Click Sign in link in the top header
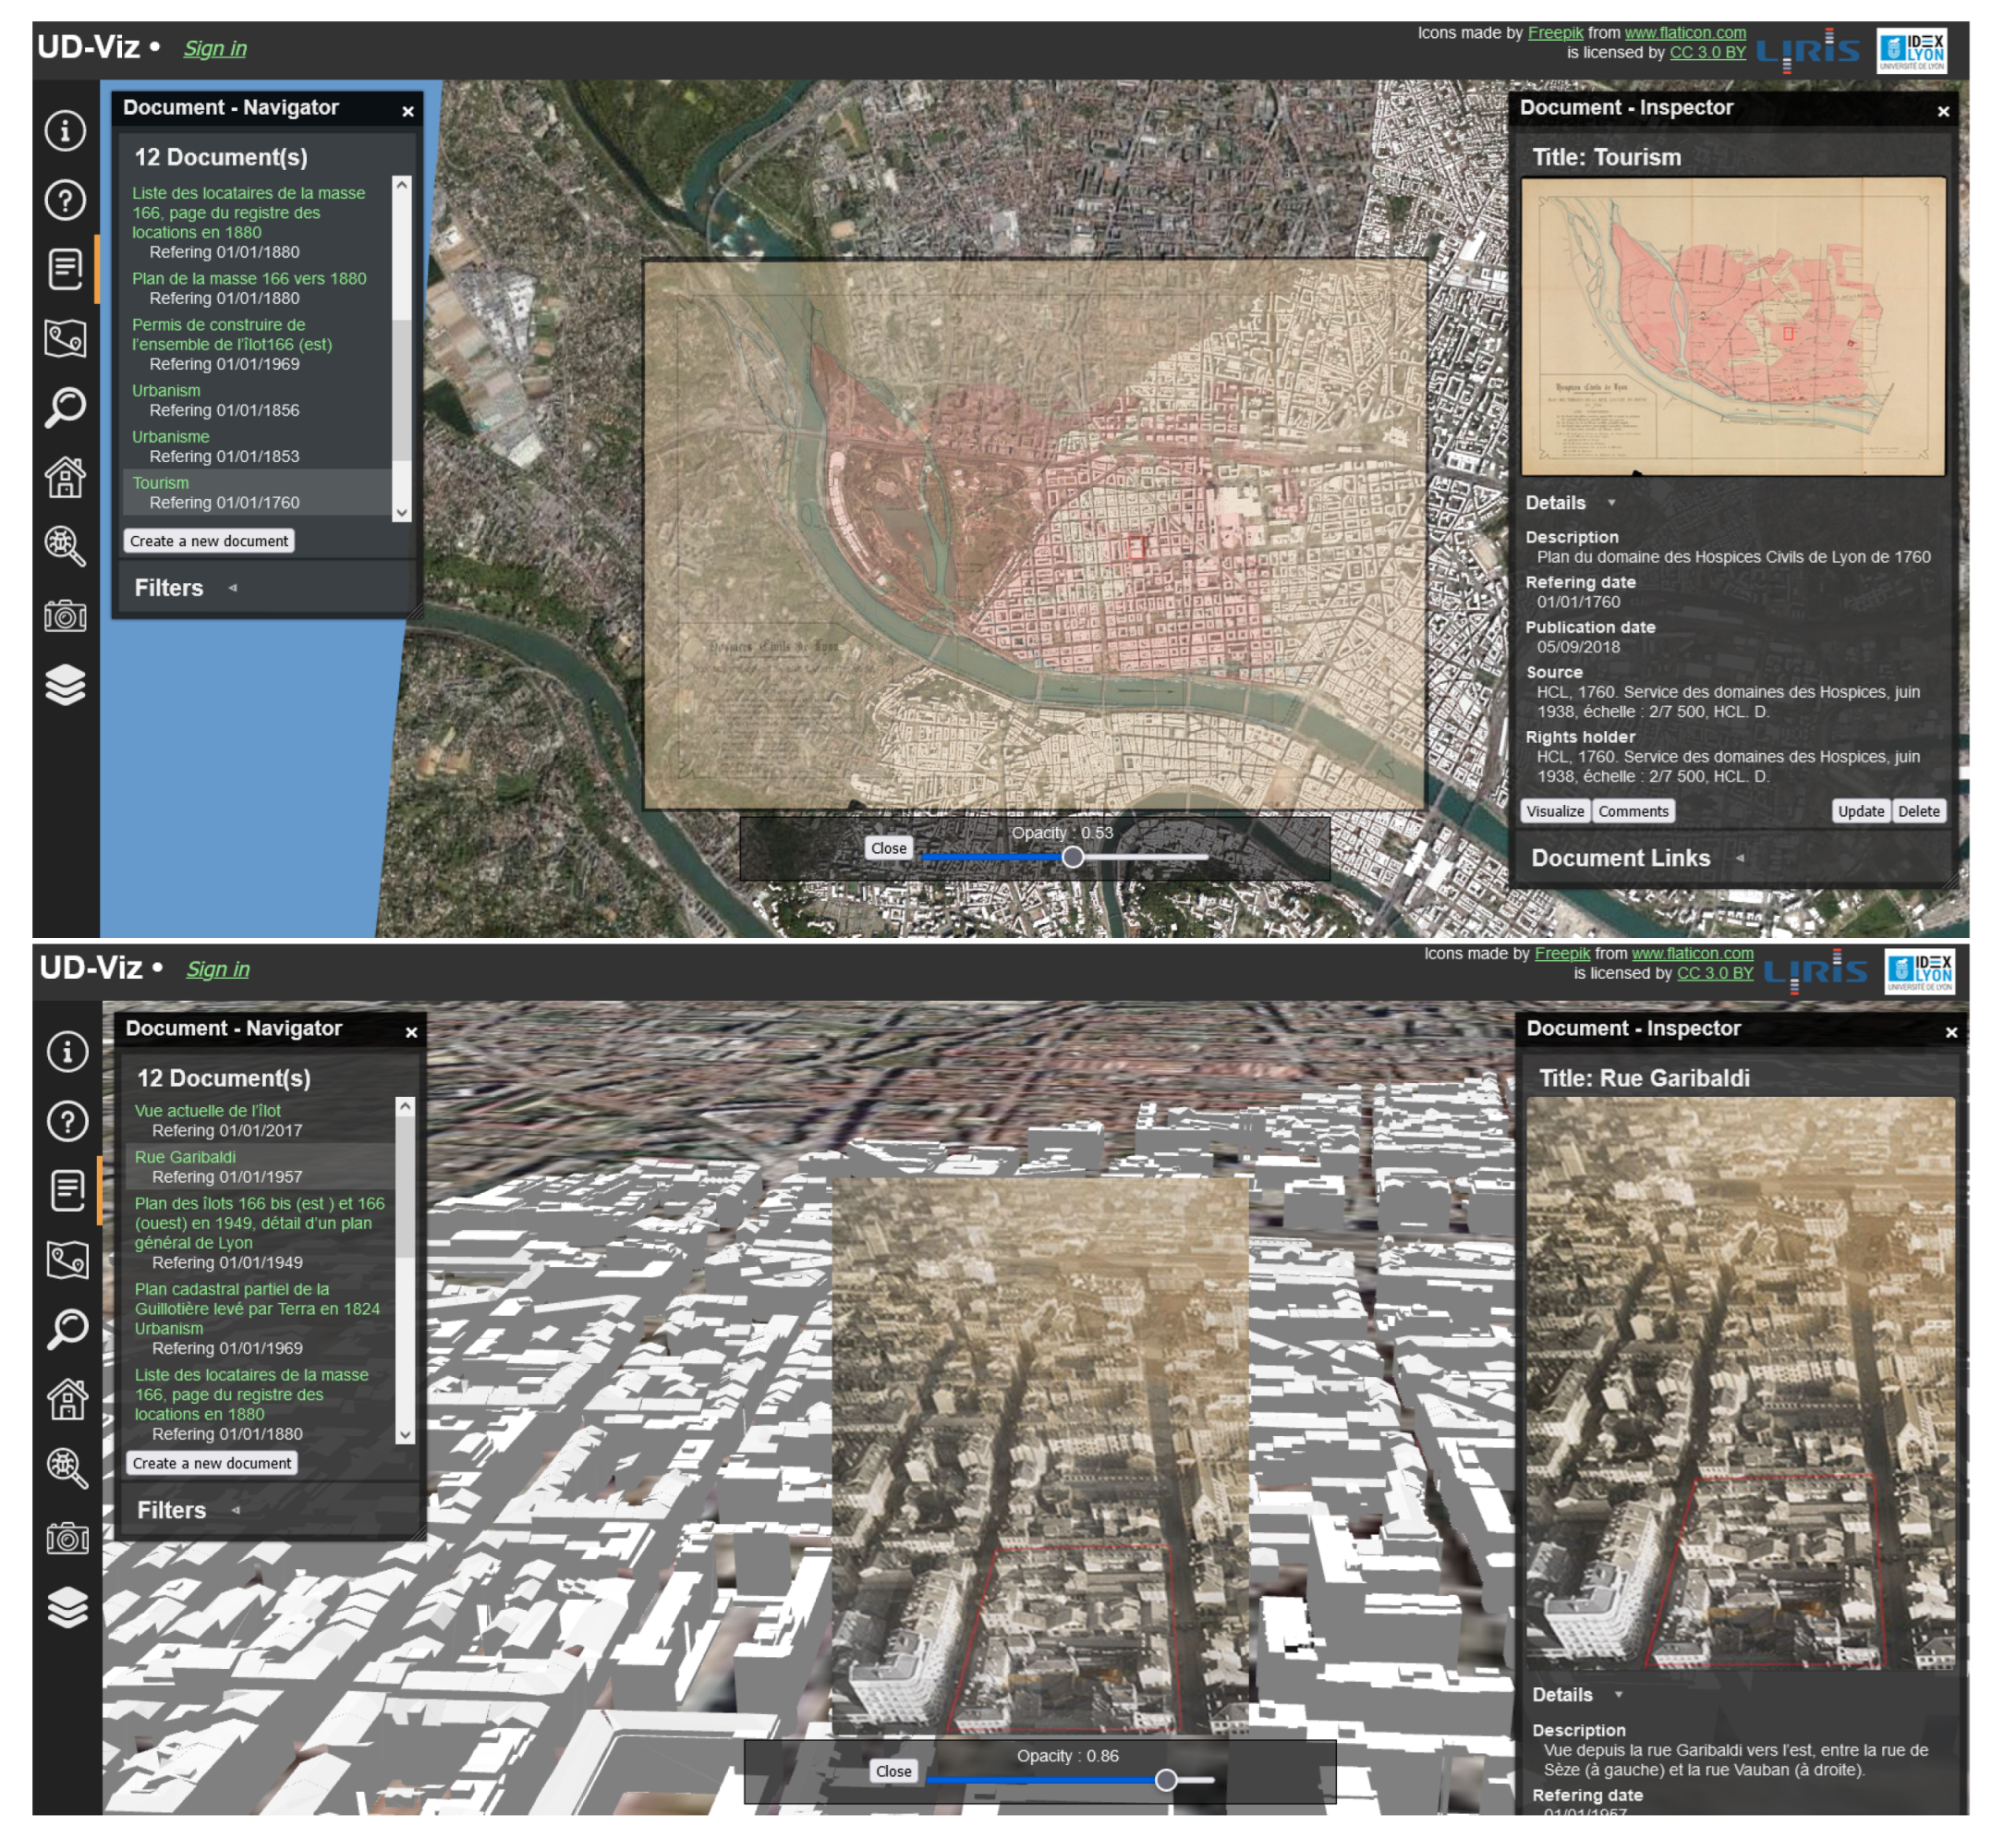 point(215,49)
